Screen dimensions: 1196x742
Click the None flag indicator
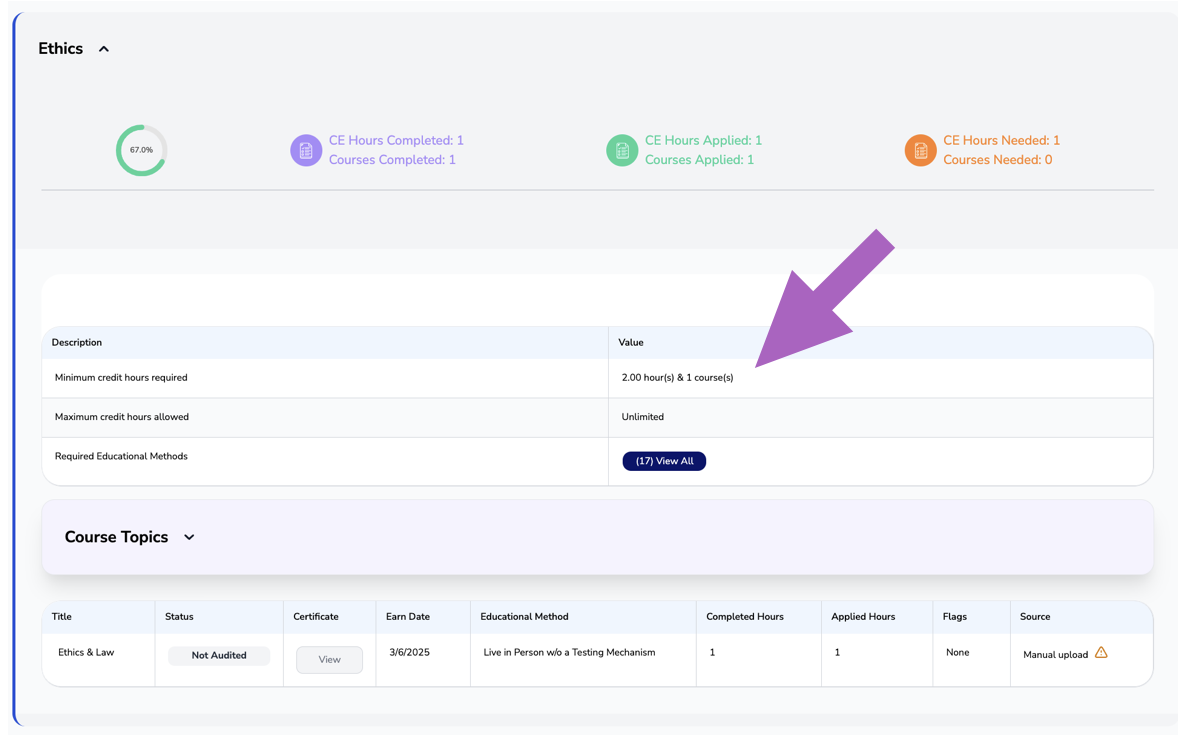957,652
